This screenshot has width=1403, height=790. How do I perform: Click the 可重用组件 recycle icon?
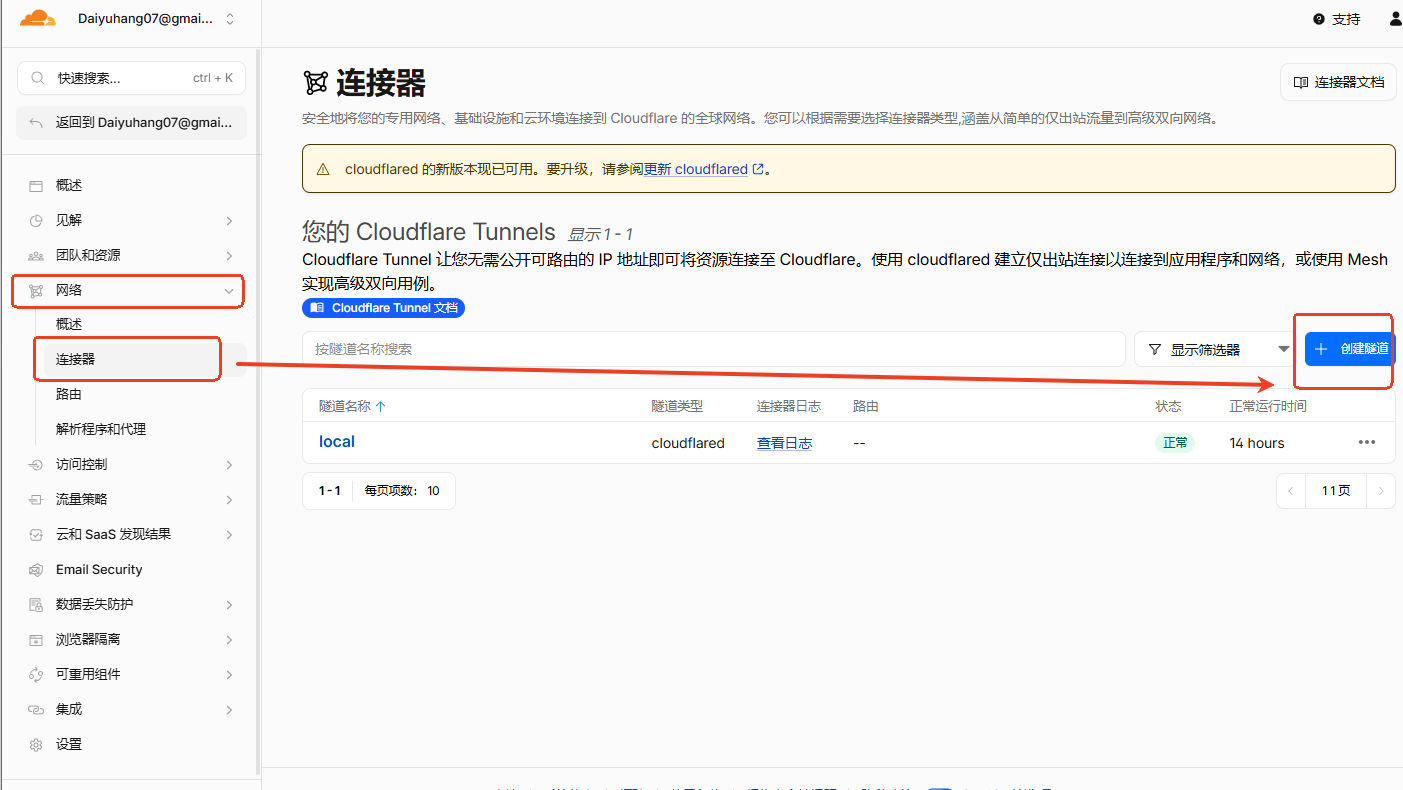click(x=36, y=675)
